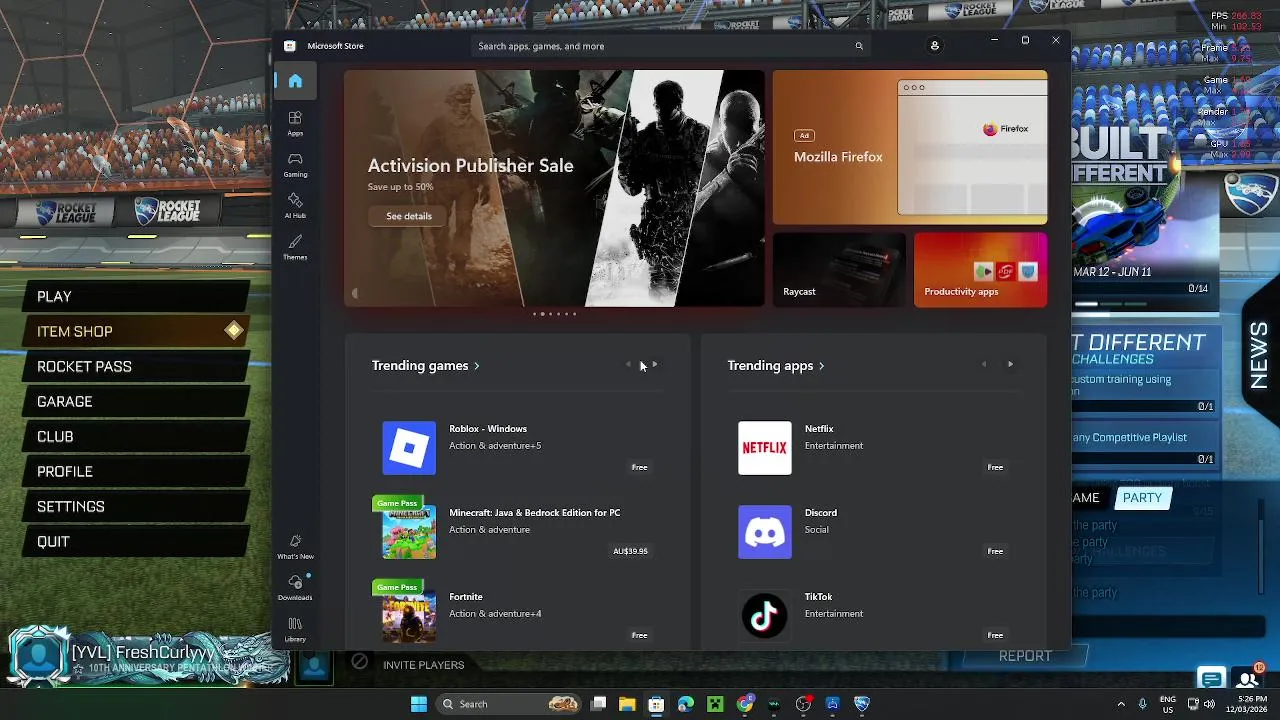This screenshot has width=1280, height=720.
Task: Select GARAGE in Rocket League menu
Action: click(x=137, y=402)
